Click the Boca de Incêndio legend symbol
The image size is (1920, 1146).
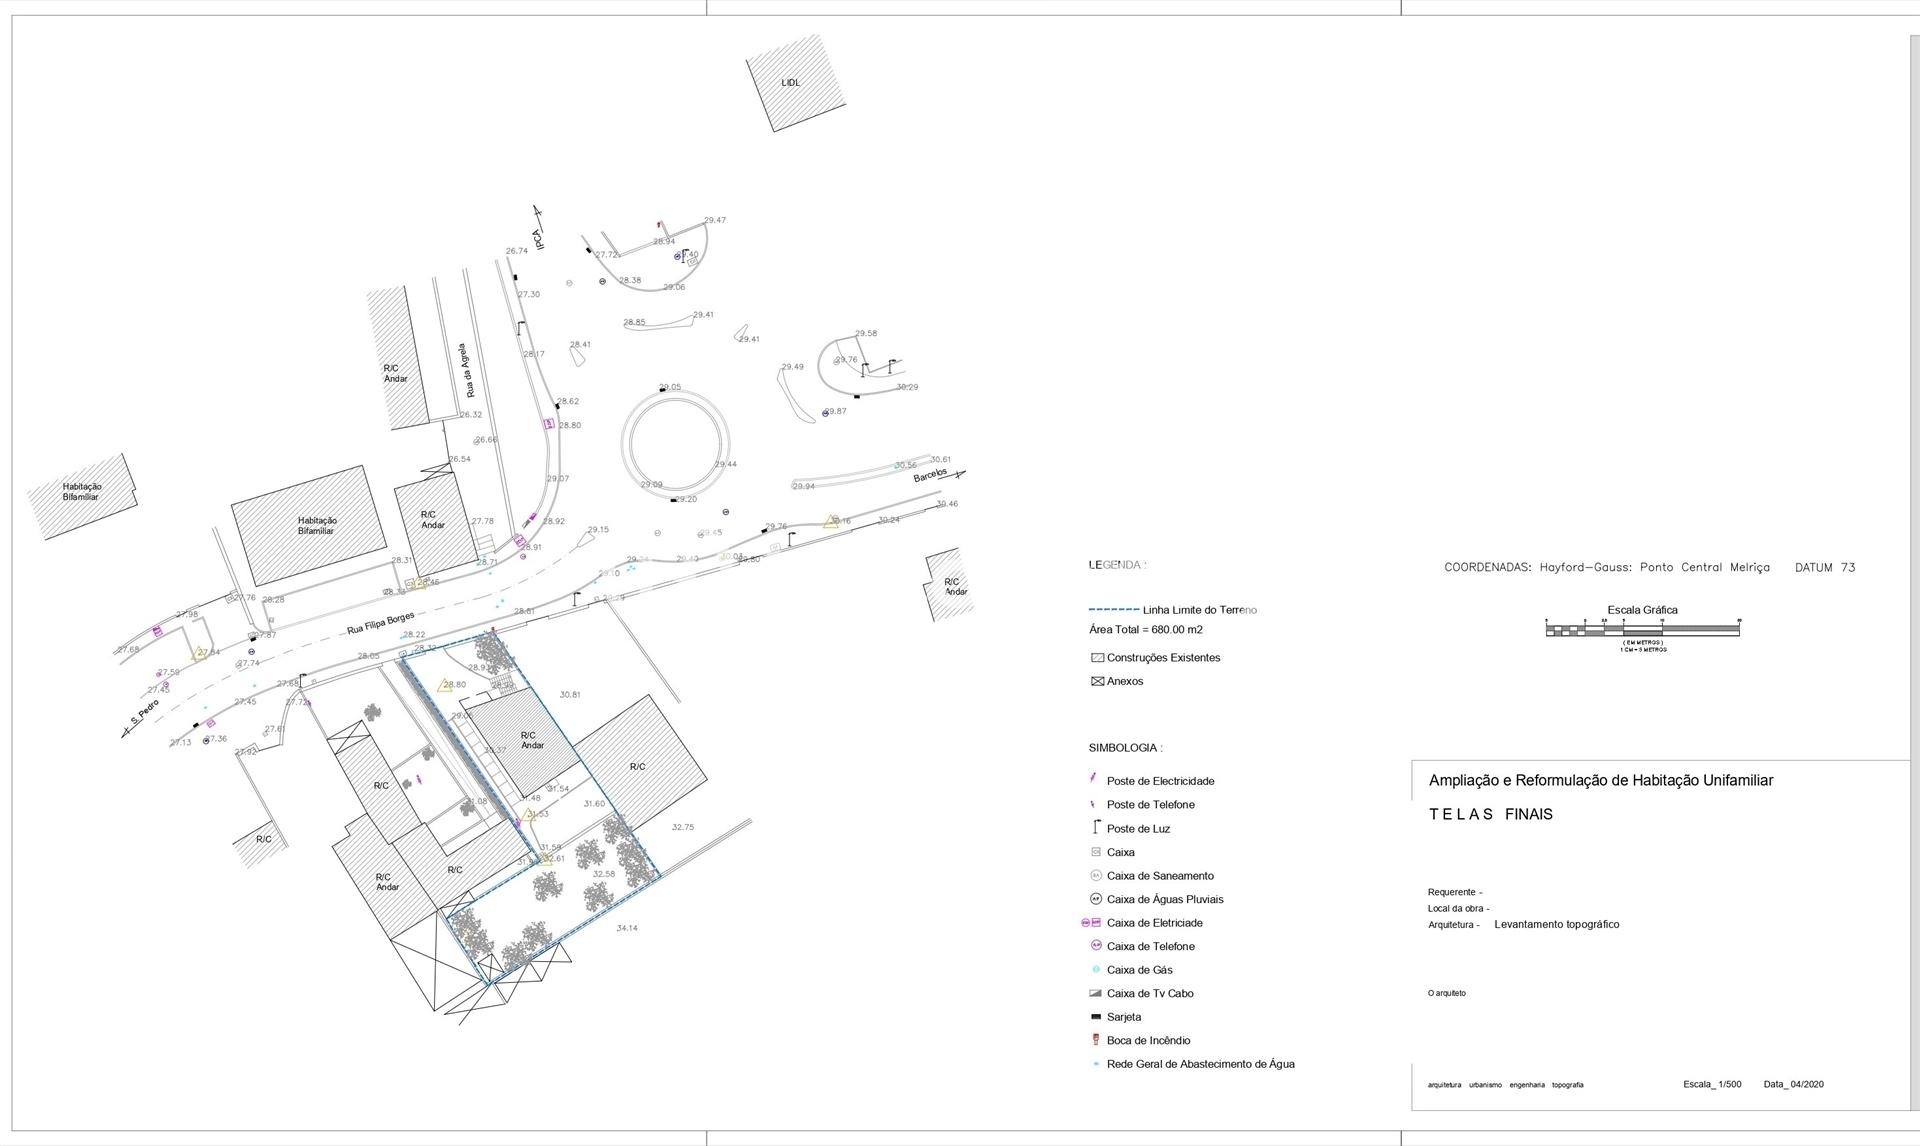coord(1096,1040)
